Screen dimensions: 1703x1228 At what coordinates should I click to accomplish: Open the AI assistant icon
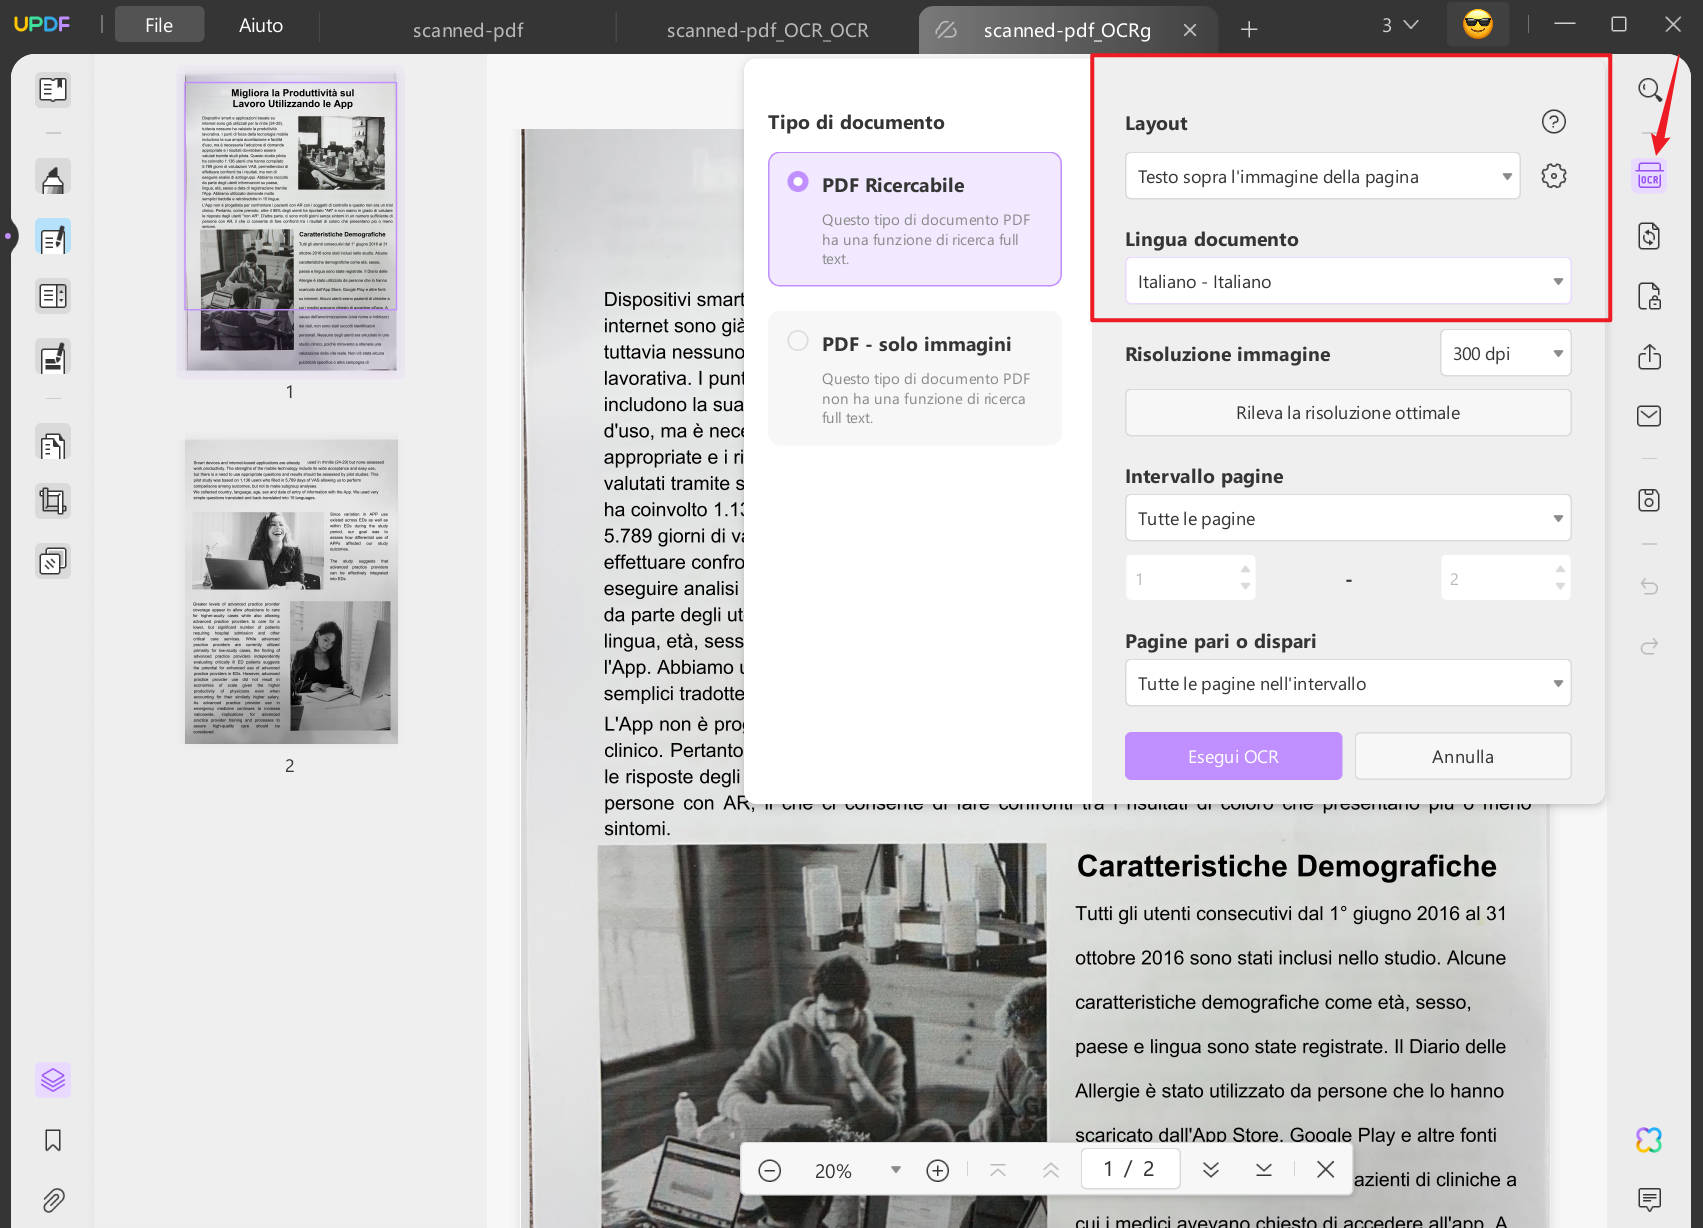tap(1648, 1138)
